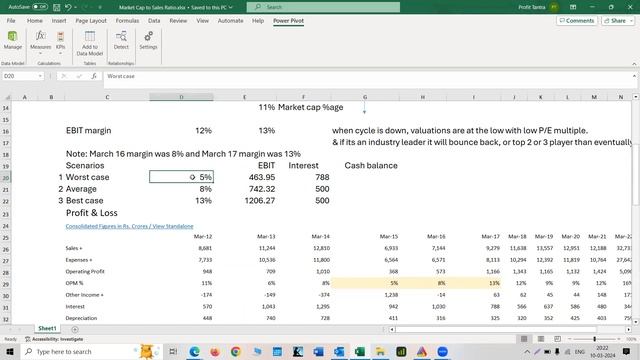Select the Worst case Interest 788 cell
The image size is (640, 360).
pyautogui.click(x=303, y=177)
